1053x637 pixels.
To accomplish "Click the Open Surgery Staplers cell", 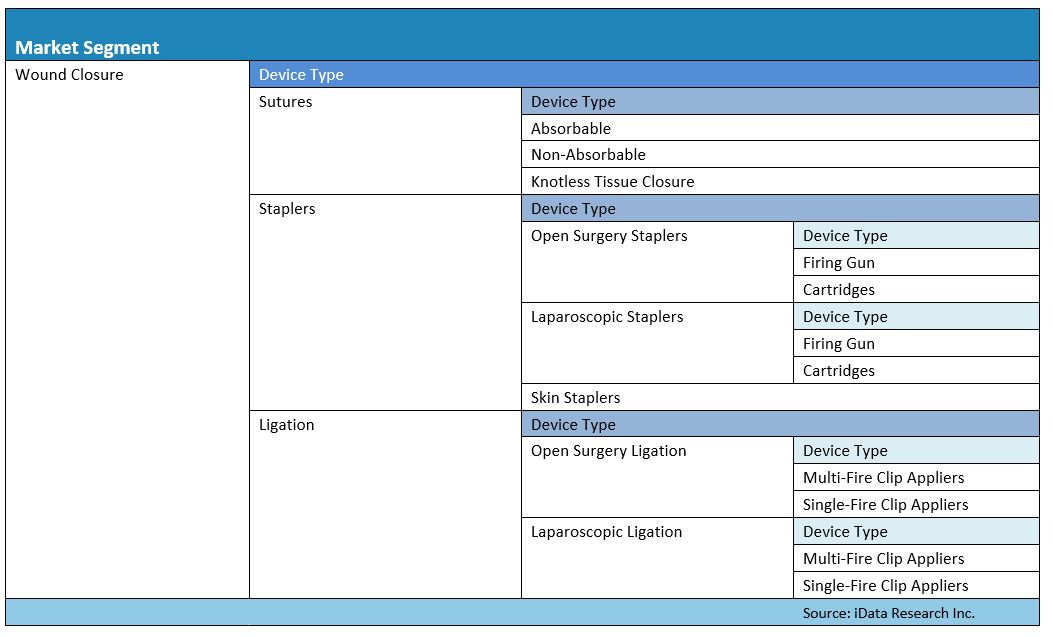I will point(657,262).
